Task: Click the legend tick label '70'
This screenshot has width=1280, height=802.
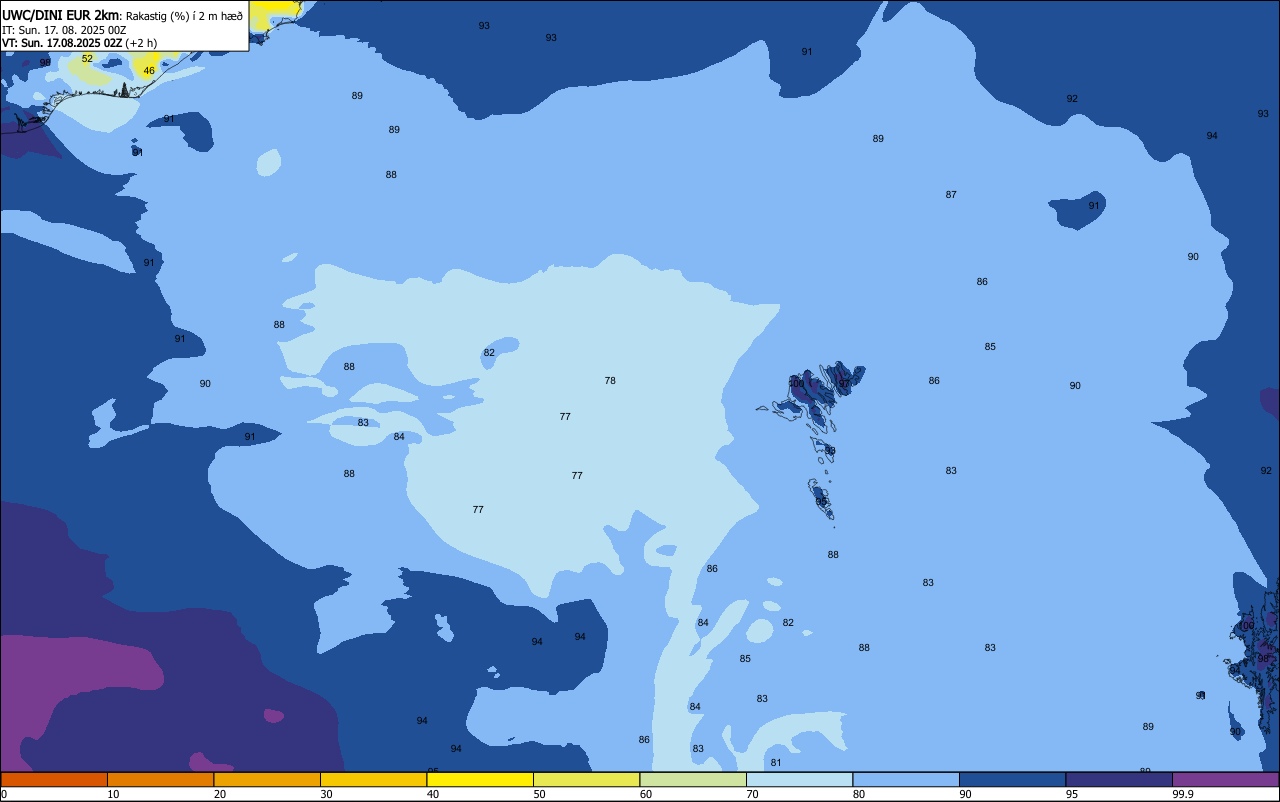Action: tap(752, 794)
